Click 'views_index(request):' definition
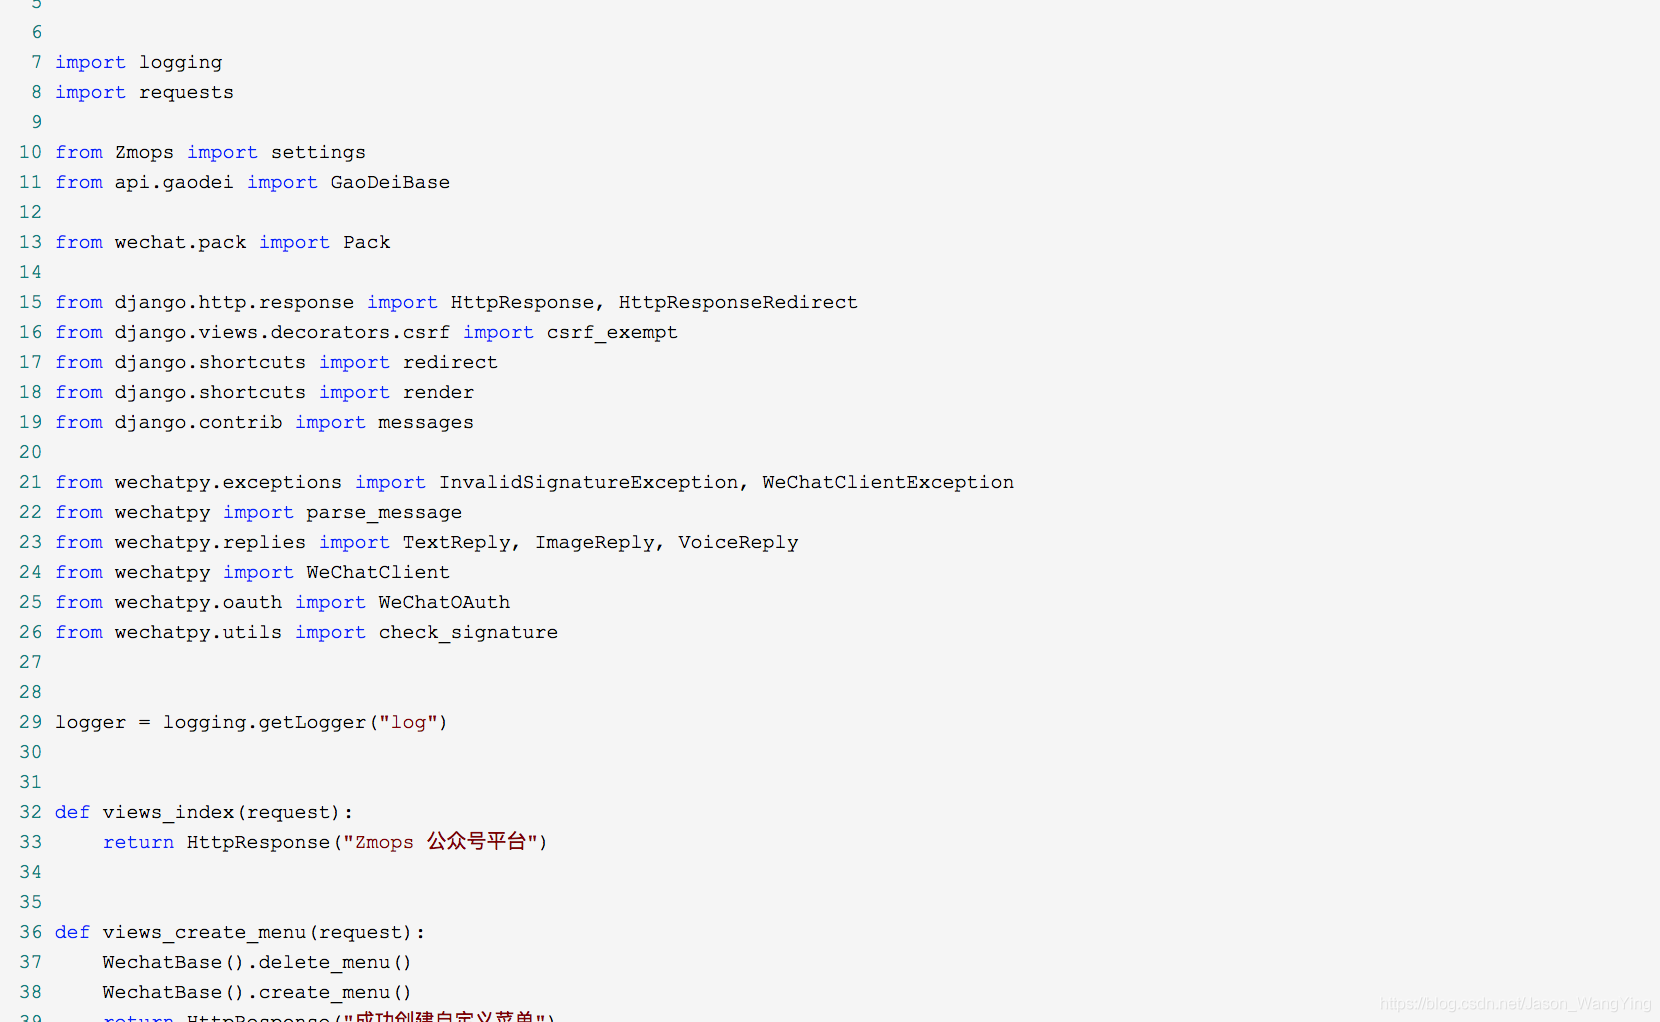1660x1022 pixels. (228, 812)
